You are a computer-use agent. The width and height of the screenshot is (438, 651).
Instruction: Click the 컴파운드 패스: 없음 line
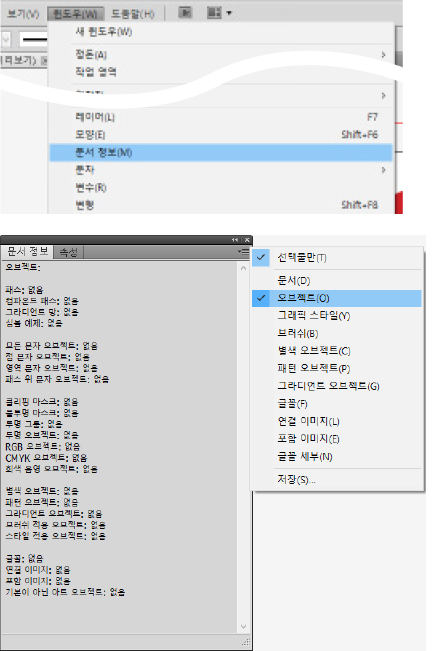tap(42, 301)
